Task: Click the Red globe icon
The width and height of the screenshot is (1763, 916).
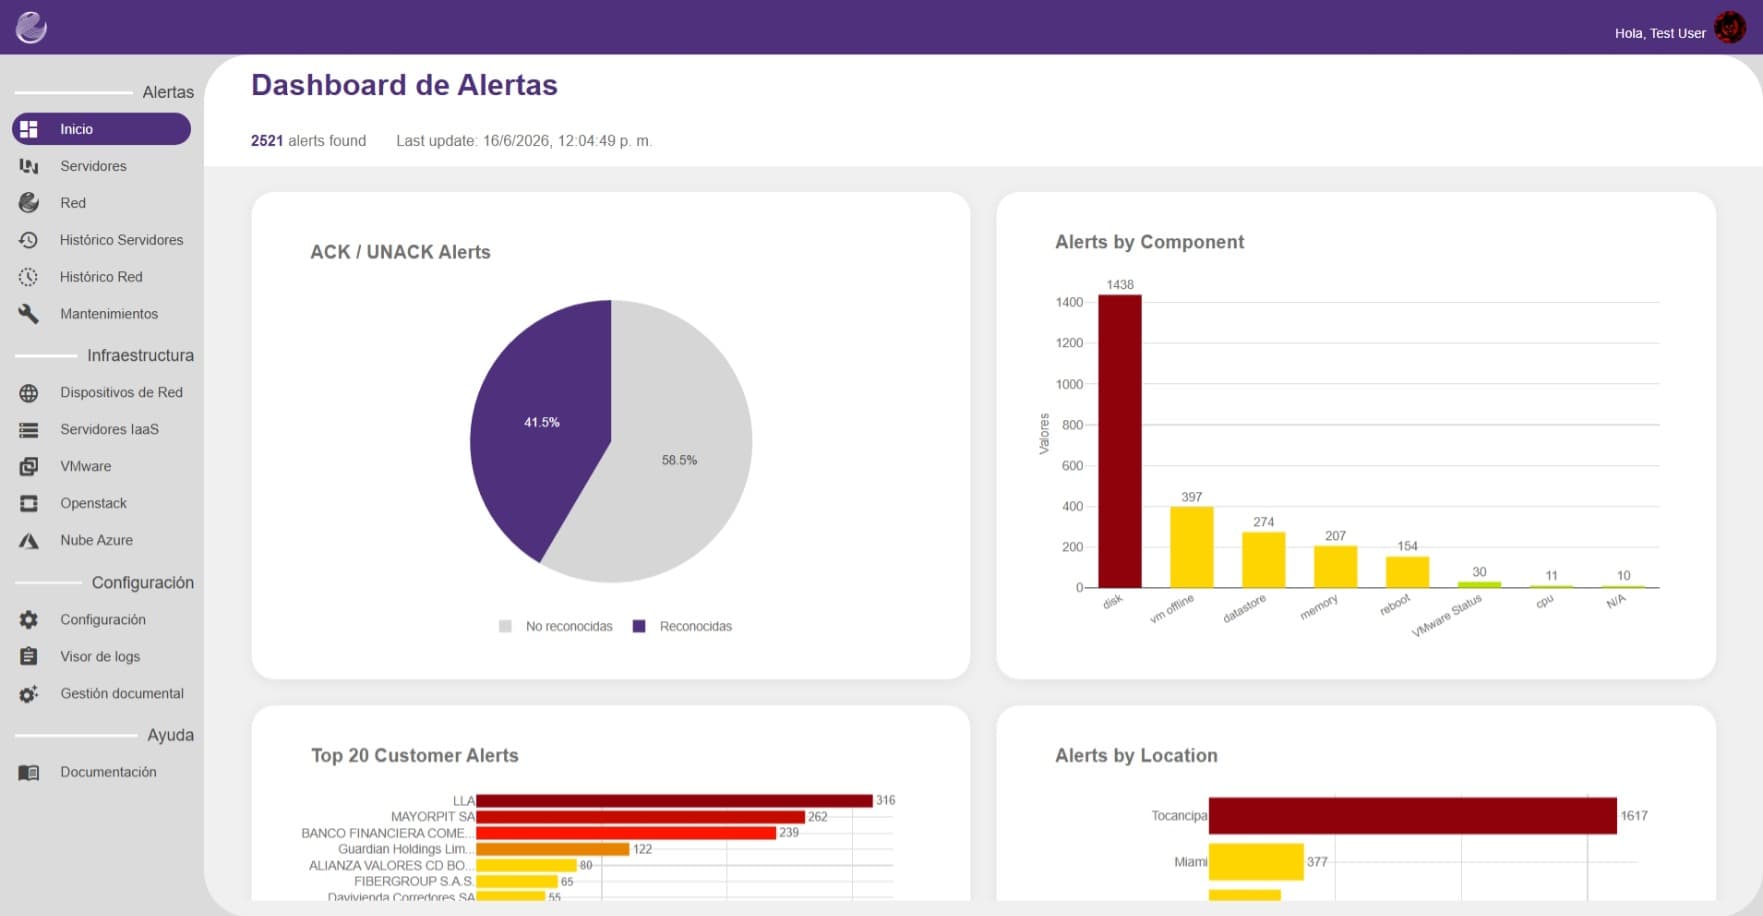Action: point(29,203)
